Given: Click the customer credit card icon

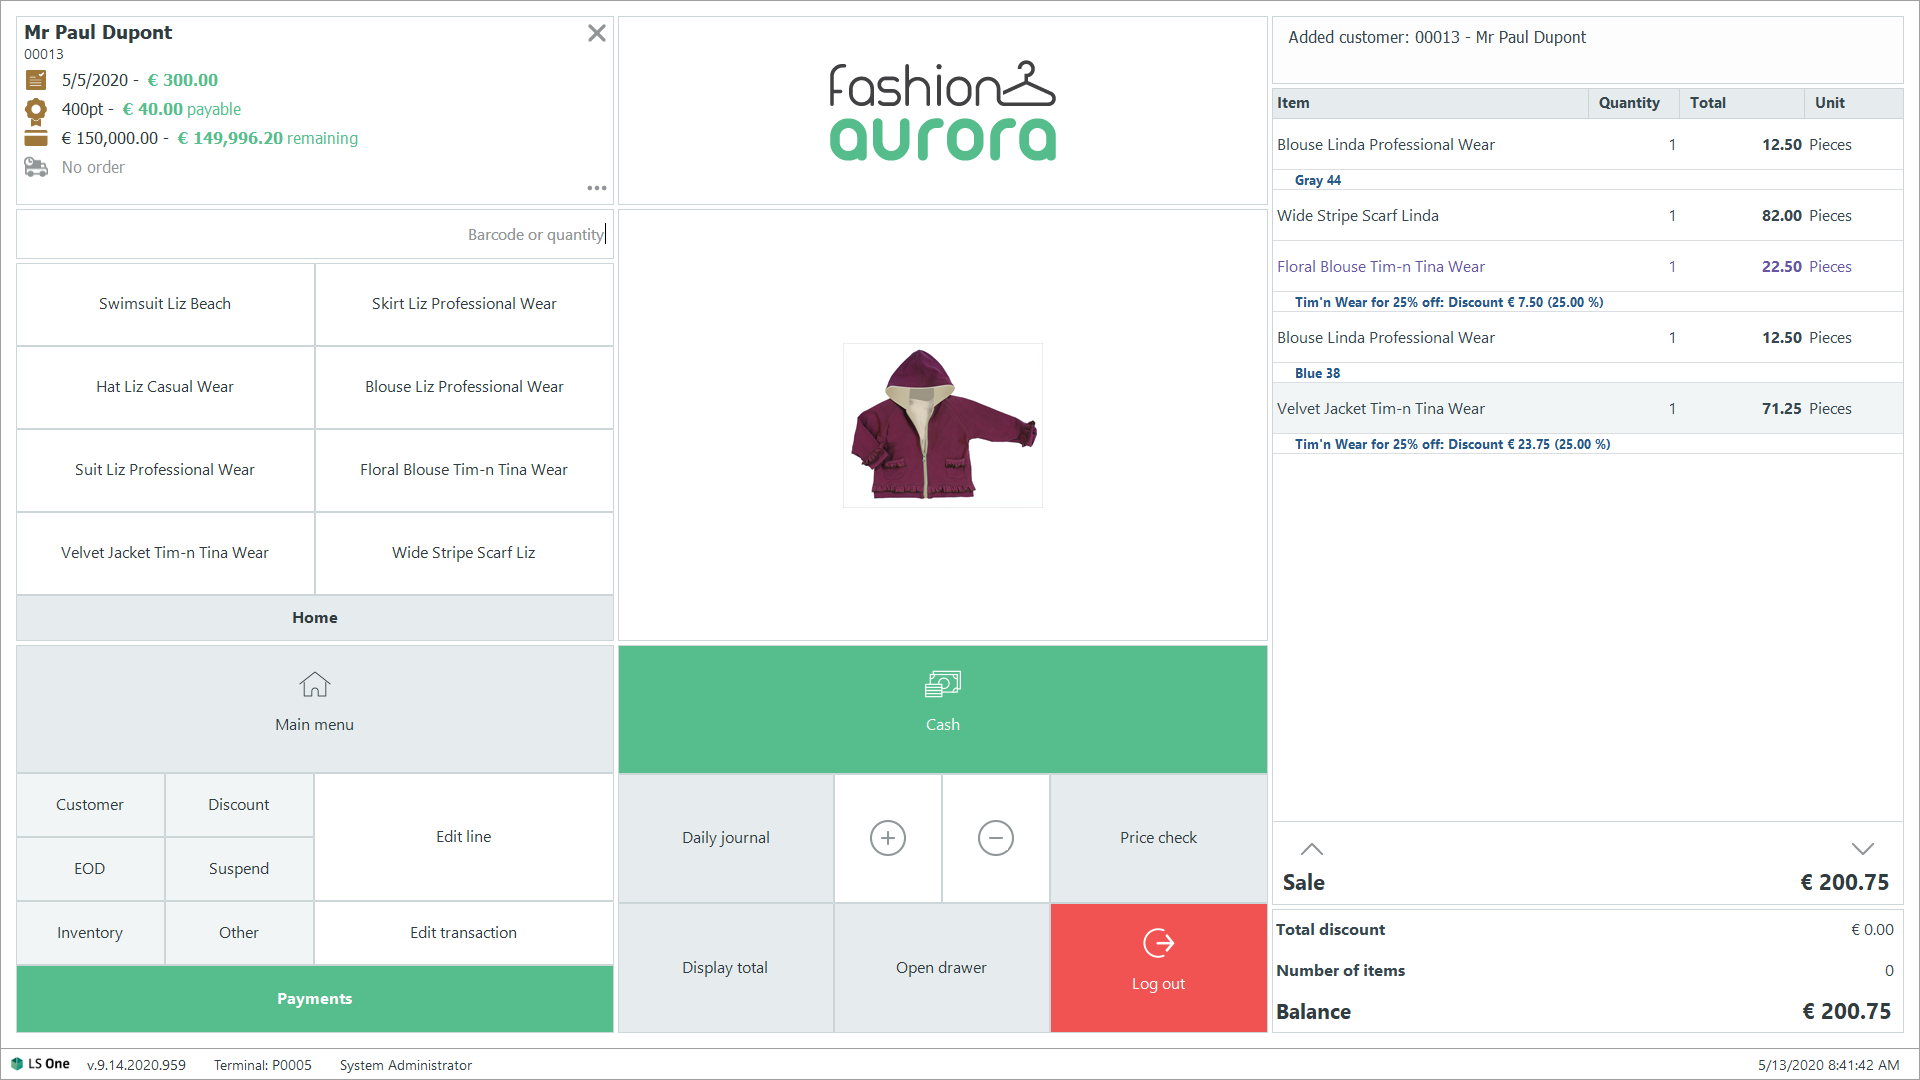Looking at the screenshot, I should pos(36,138).
